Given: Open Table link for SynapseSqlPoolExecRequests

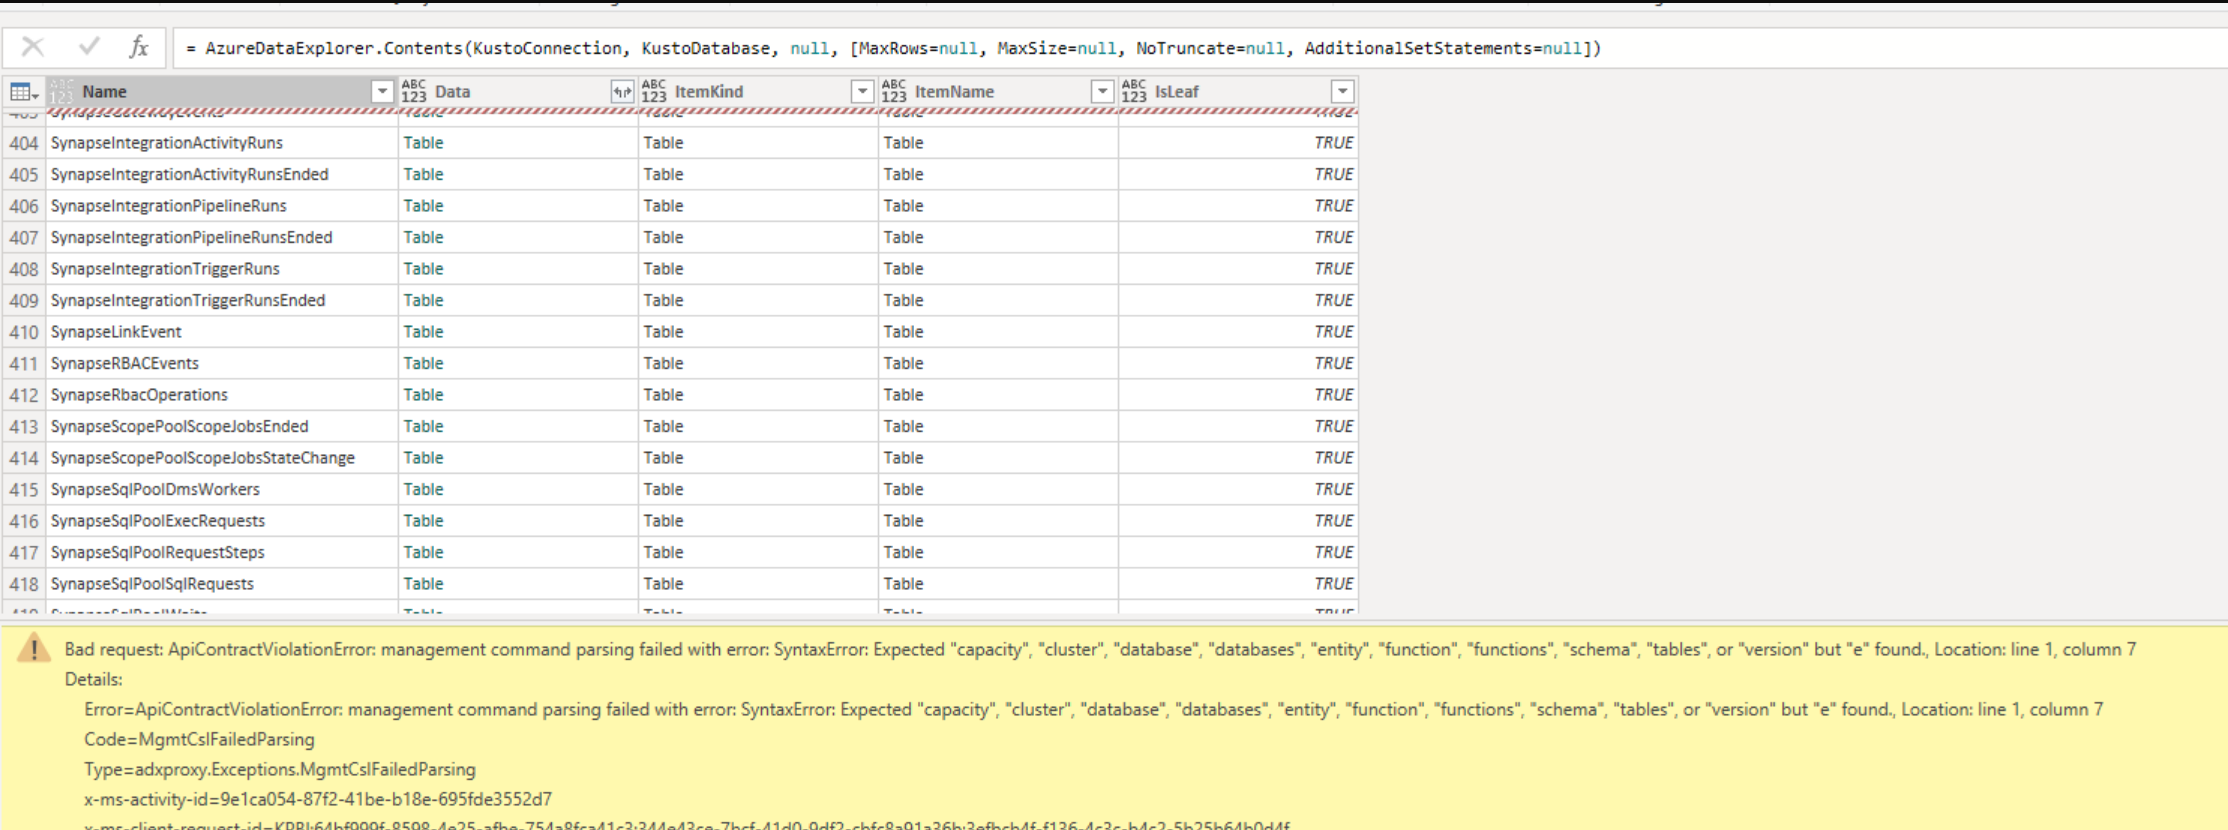Looking at the screenshot, I should 423,521.
